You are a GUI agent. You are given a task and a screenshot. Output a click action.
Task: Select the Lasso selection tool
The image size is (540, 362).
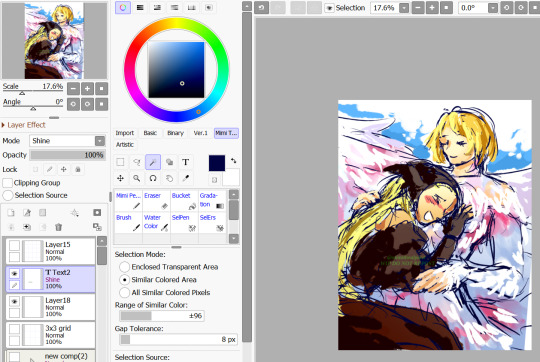tap(137, 162)
